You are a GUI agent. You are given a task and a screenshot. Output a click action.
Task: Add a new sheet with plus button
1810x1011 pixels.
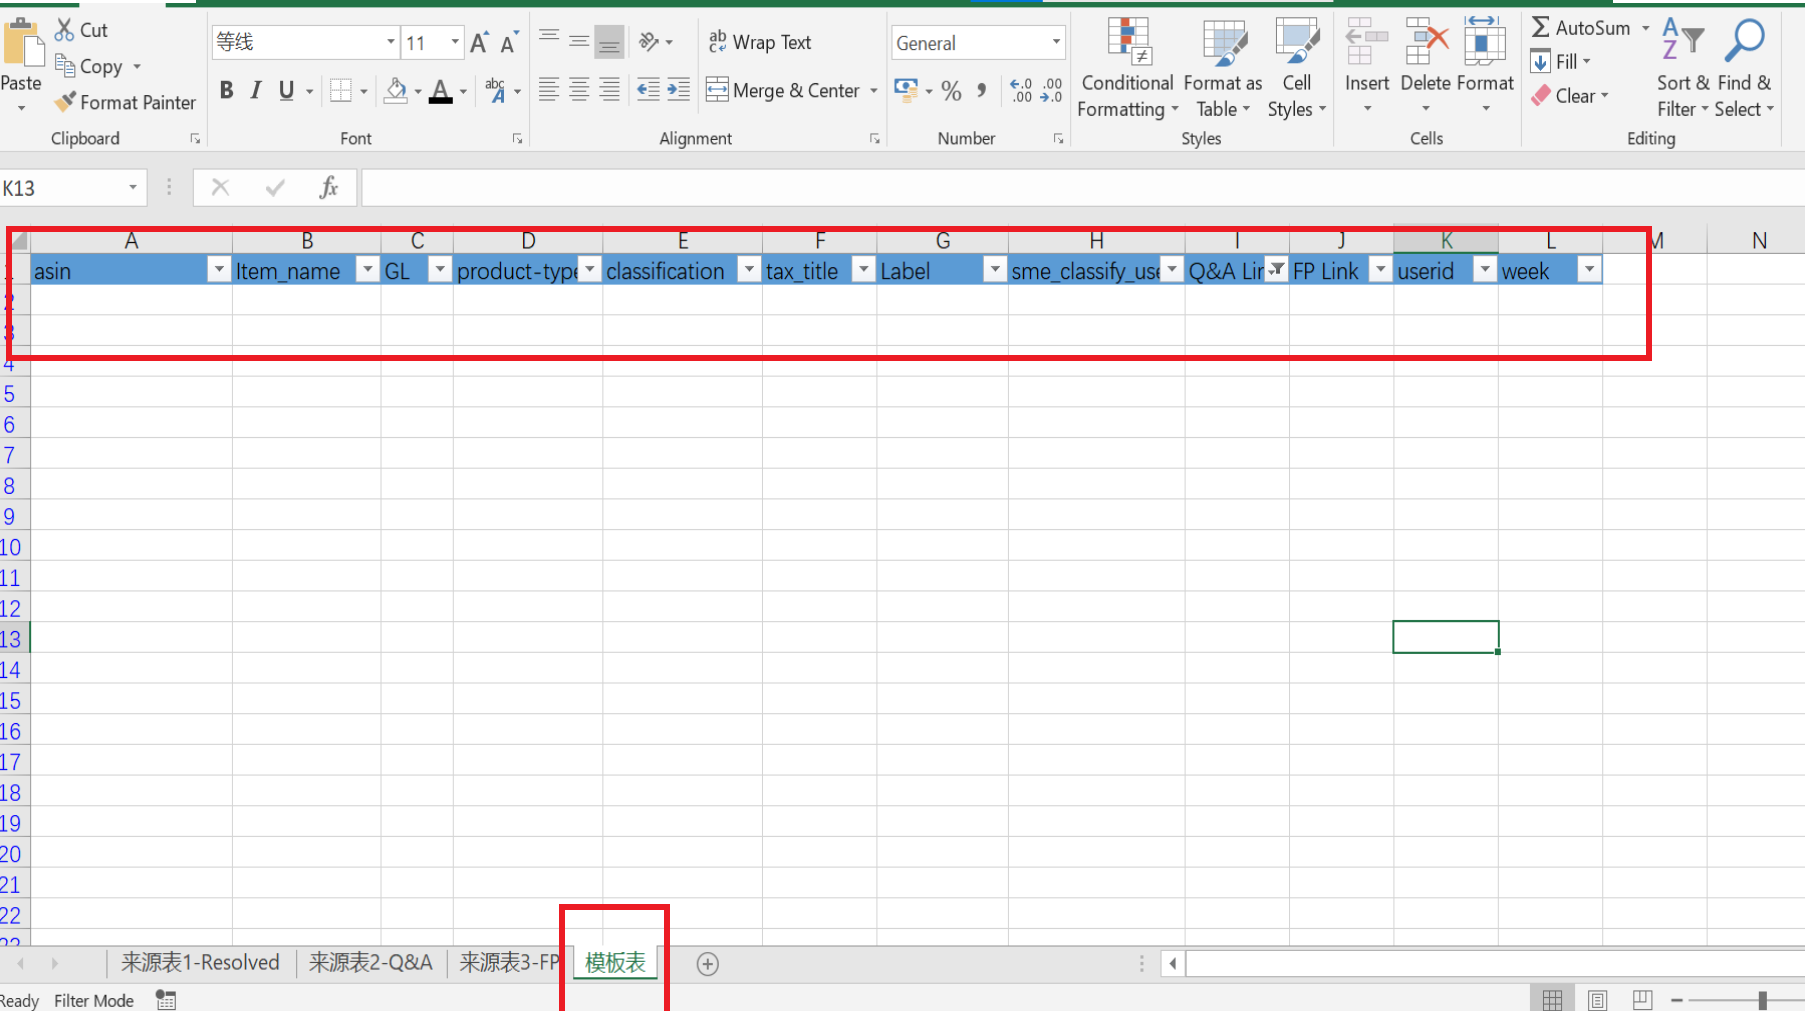(707, 964)
